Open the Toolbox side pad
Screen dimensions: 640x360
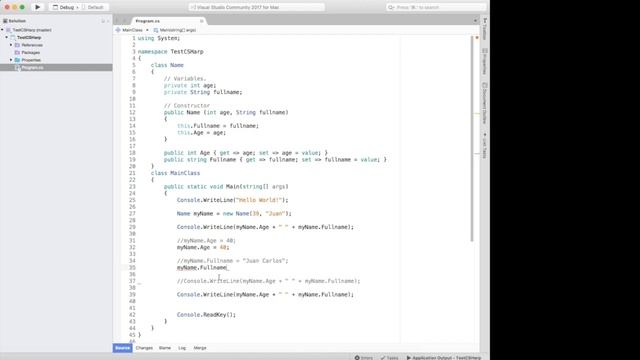pos(485,29)
